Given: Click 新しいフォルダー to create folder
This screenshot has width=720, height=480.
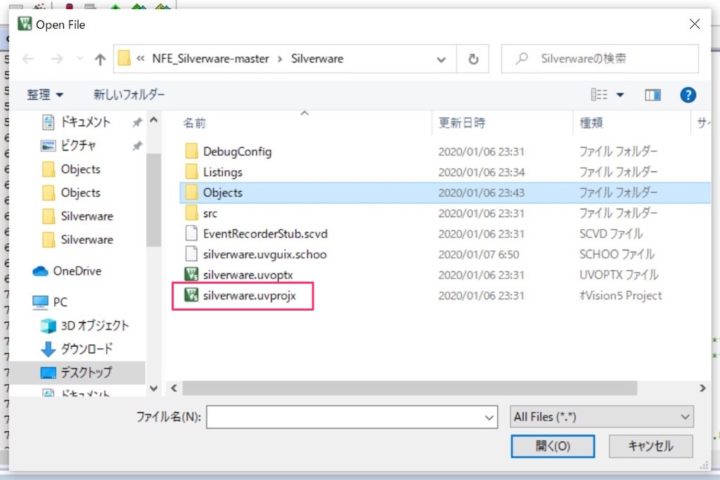Looking at the screenshot, I should [x=129, y=95].
